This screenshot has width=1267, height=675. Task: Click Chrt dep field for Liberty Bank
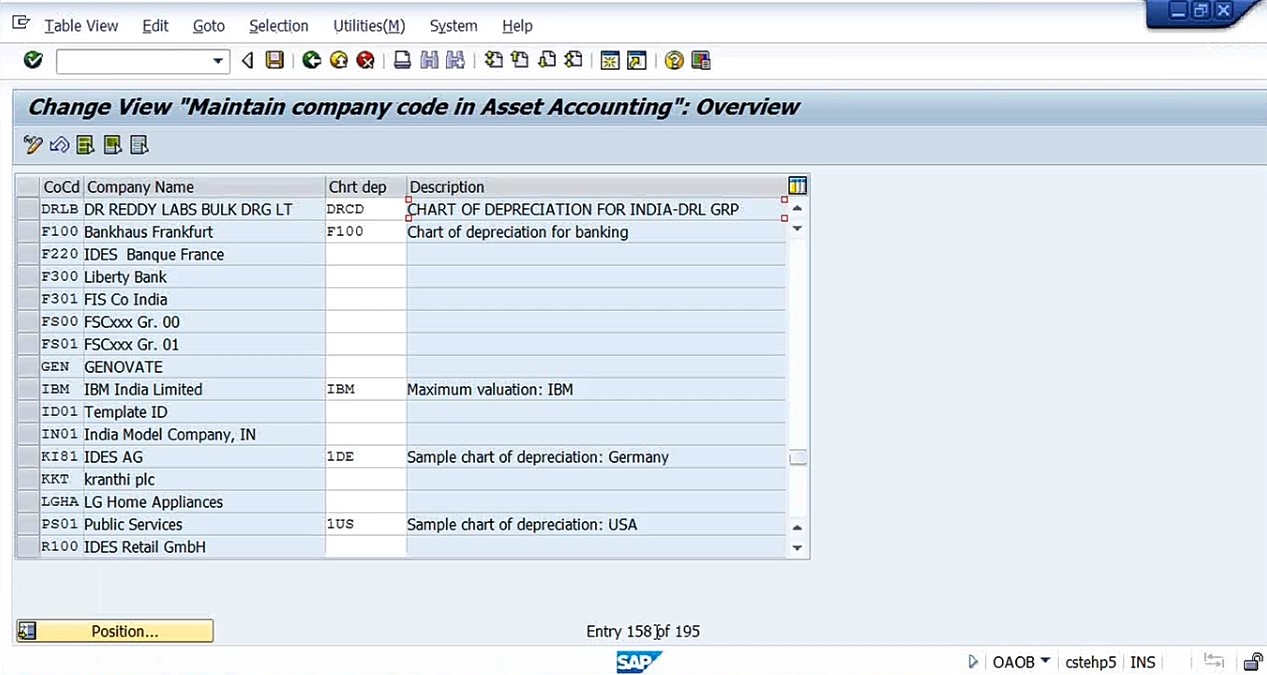click(x=366, y=277)
